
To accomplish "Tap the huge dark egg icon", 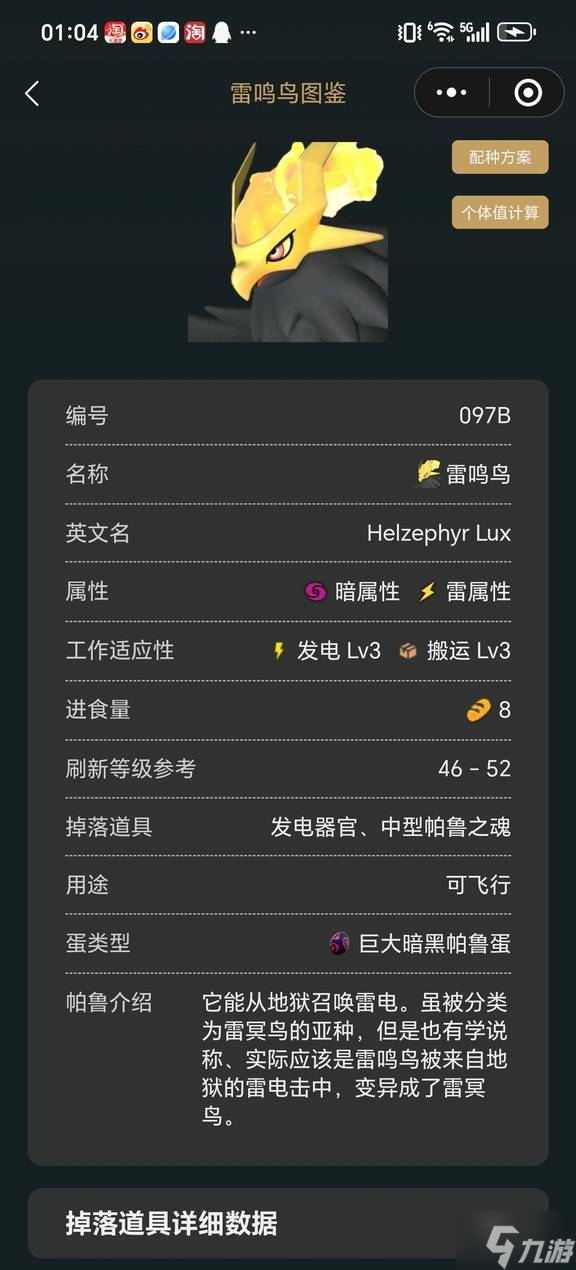I will point(339,943).
